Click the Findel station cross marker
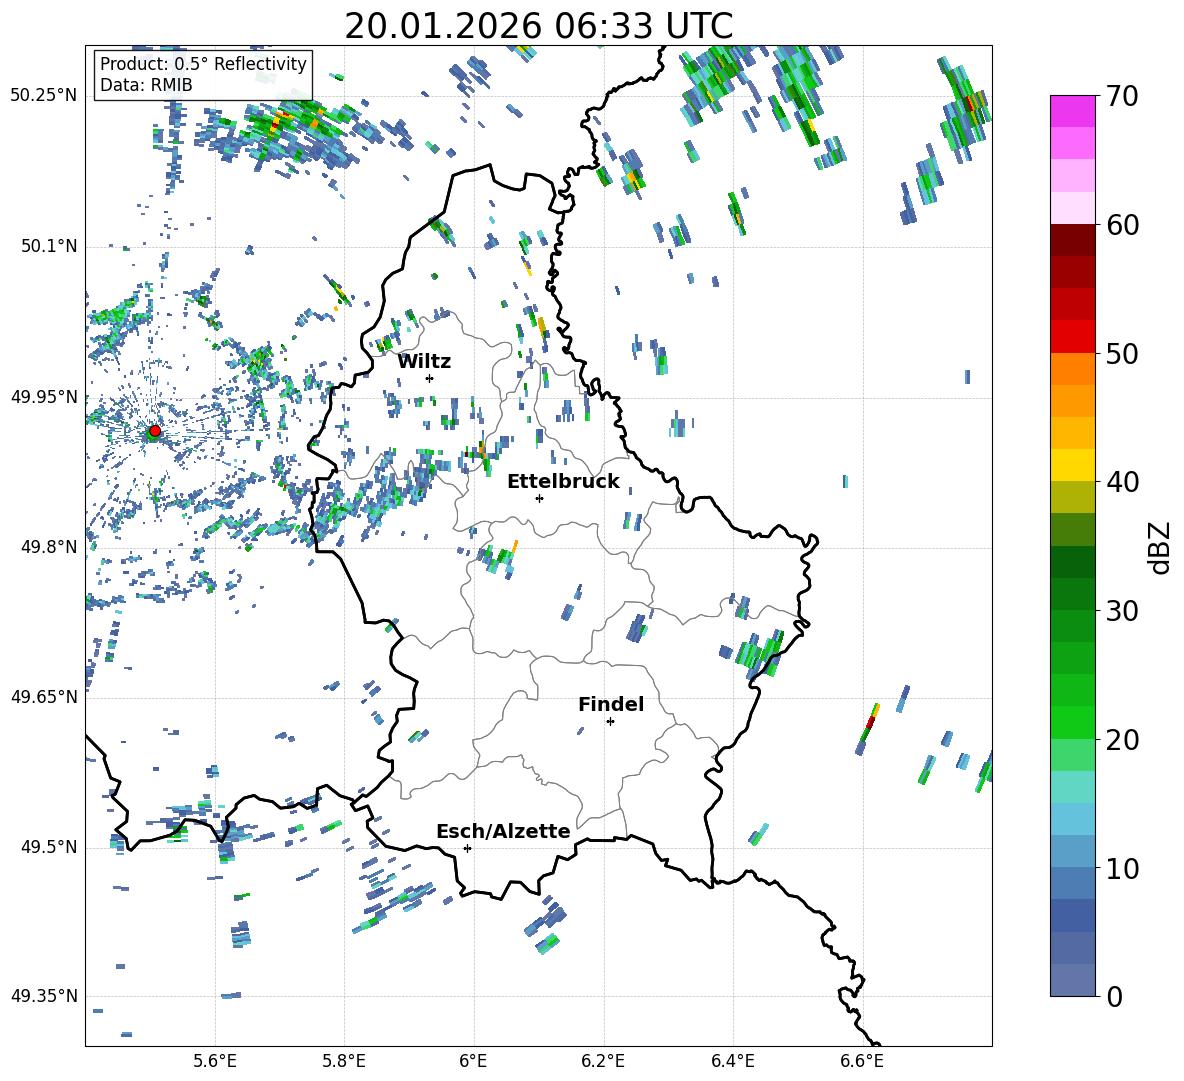This screenshot has height=1081, width=1184. pos(610,722)
